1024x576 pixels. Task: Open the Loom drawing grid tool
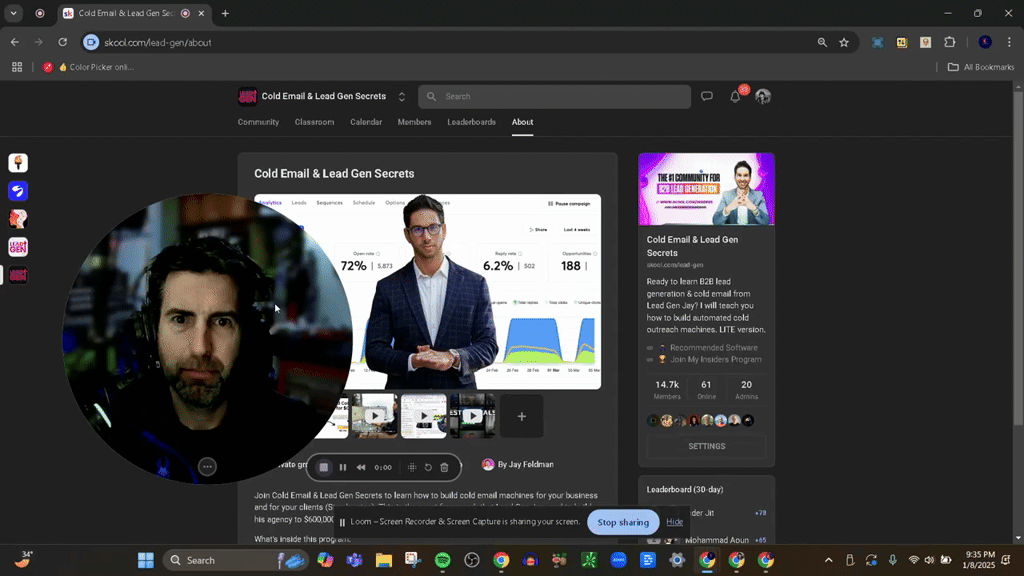click(412, 468)
